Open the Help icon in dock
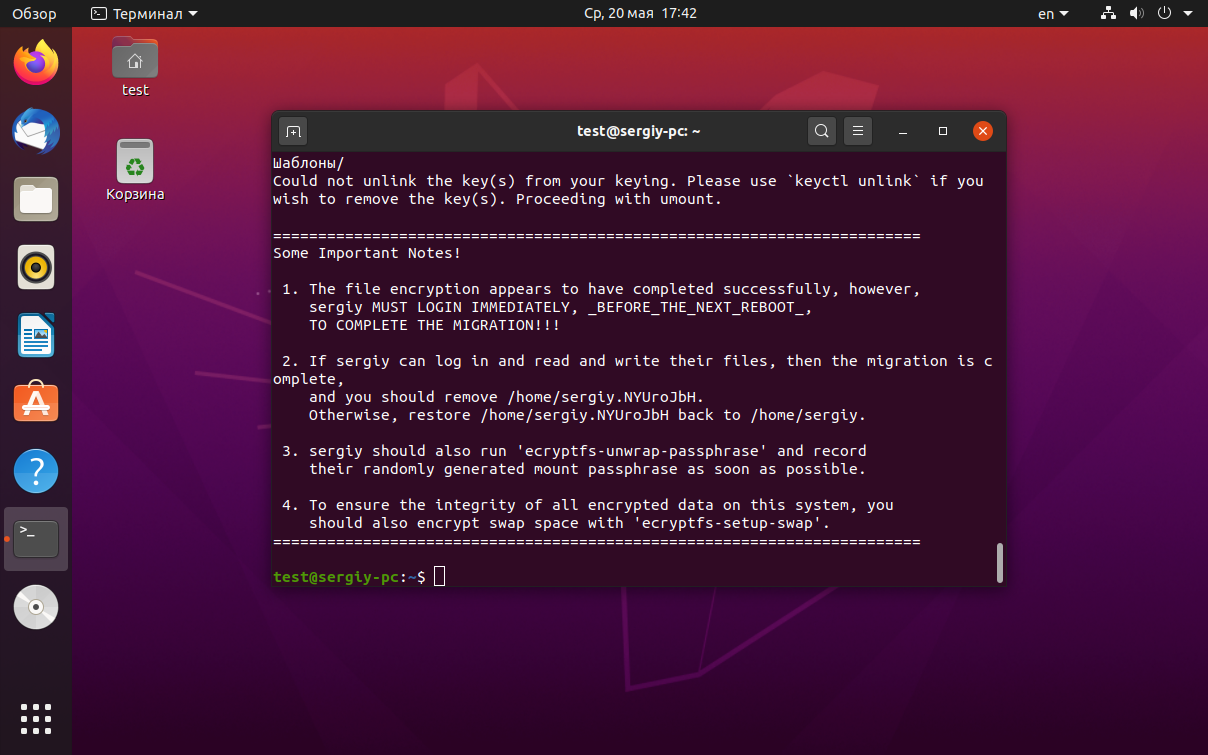The height and width of the screenshot is (755, 1208). 36,471
